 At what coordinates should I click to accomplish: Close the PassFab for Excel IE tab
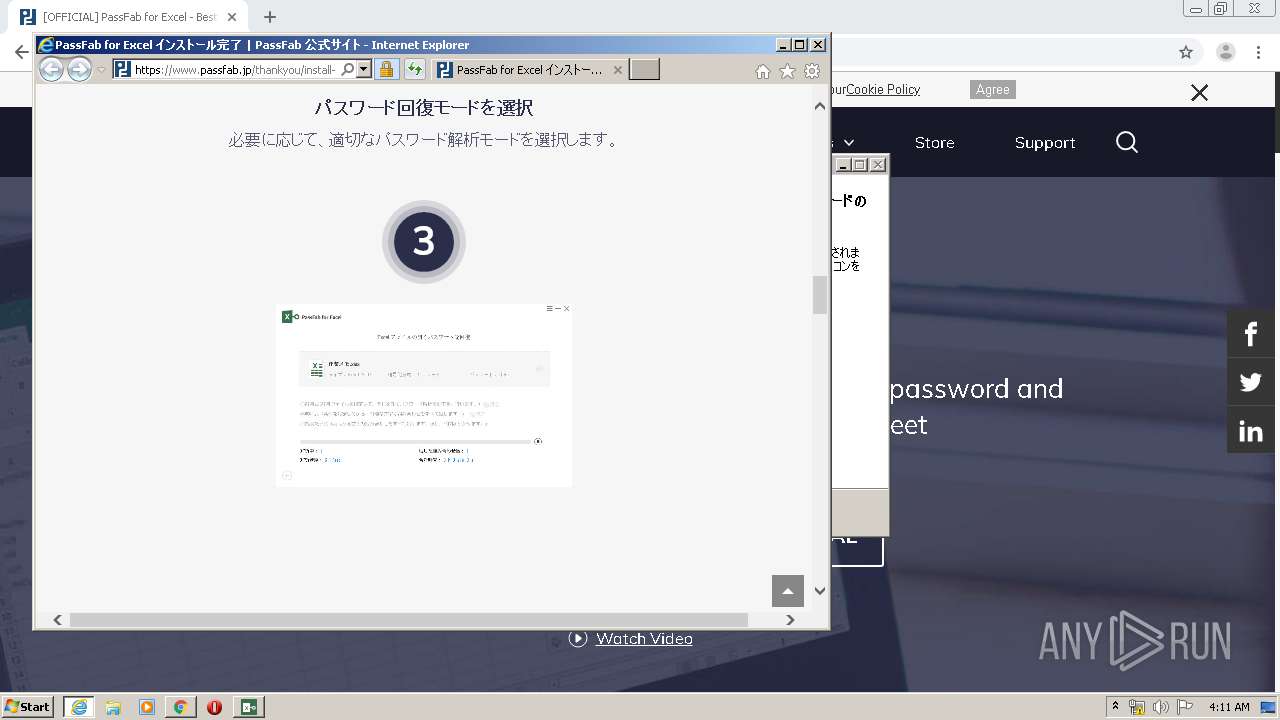pos(617,70)
